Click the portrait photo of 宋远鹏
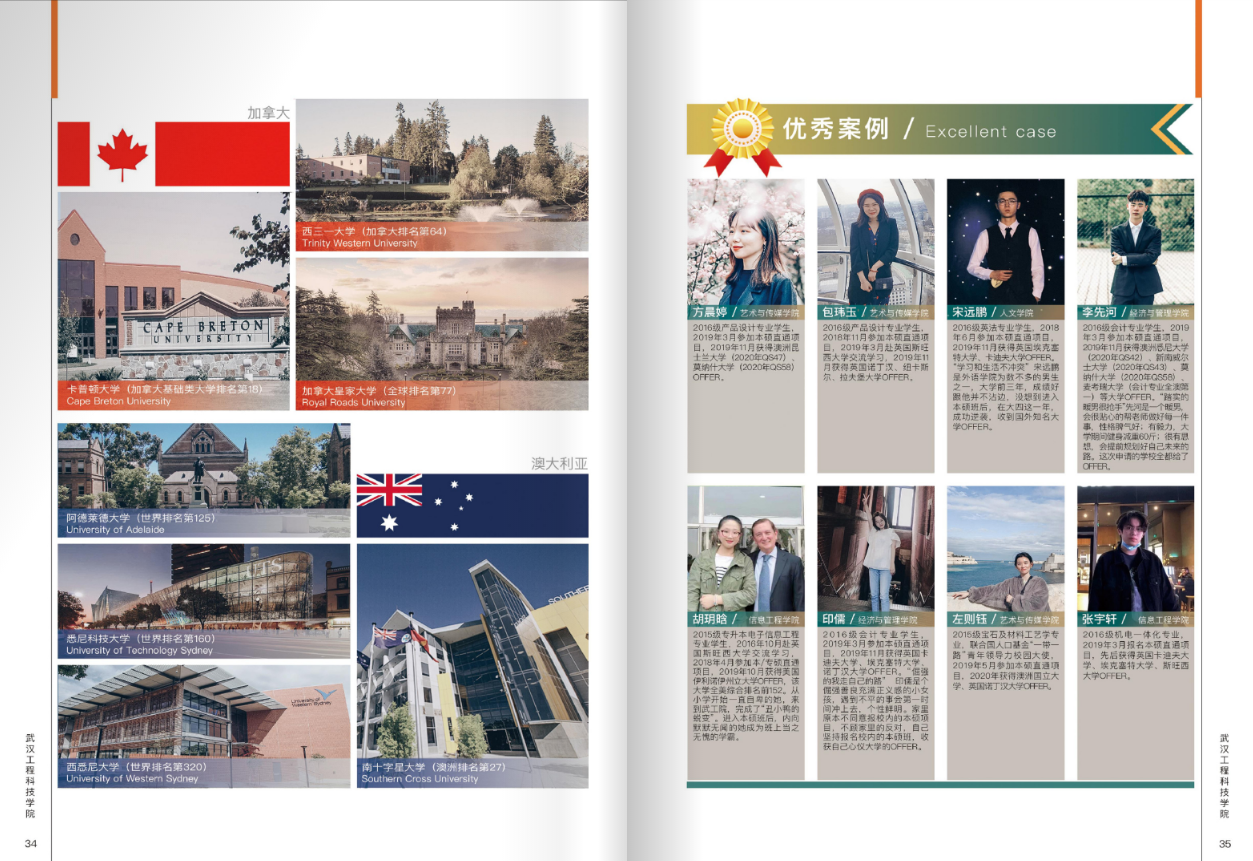Viewport: 1253px width, 861px height. tap(1006, 241)
